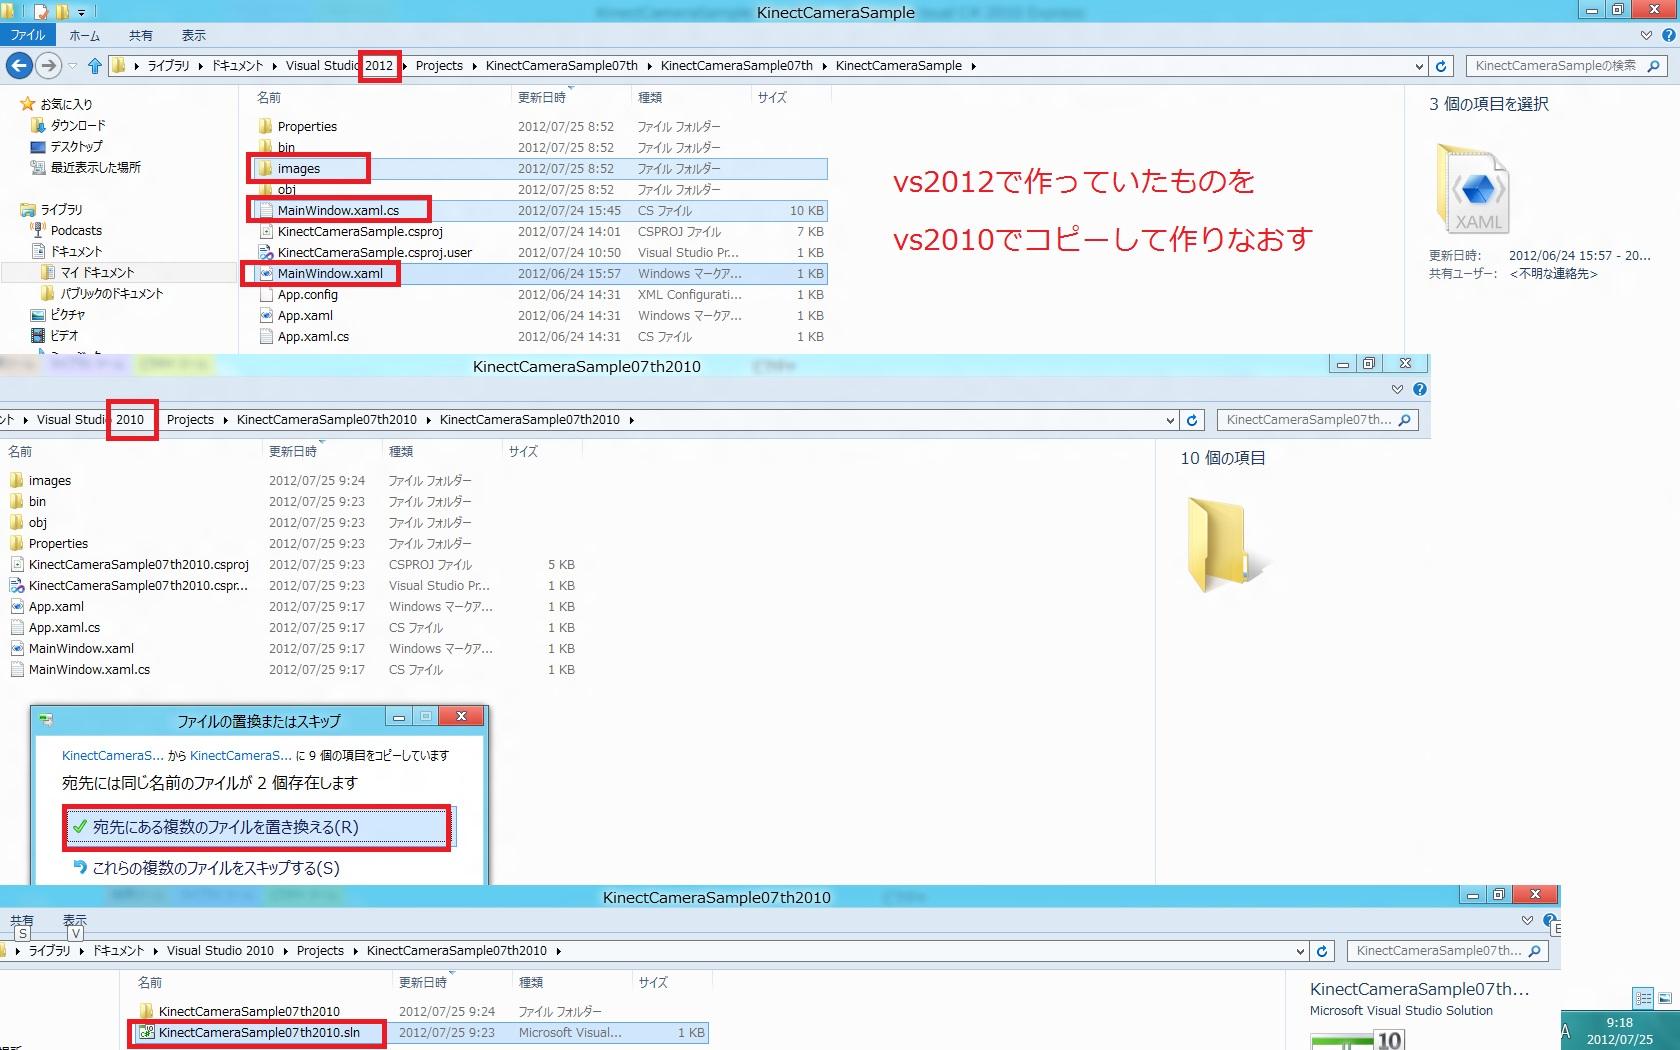Click the KinectCameraSample07th2010.sln solution icon

coord(146,1032)
